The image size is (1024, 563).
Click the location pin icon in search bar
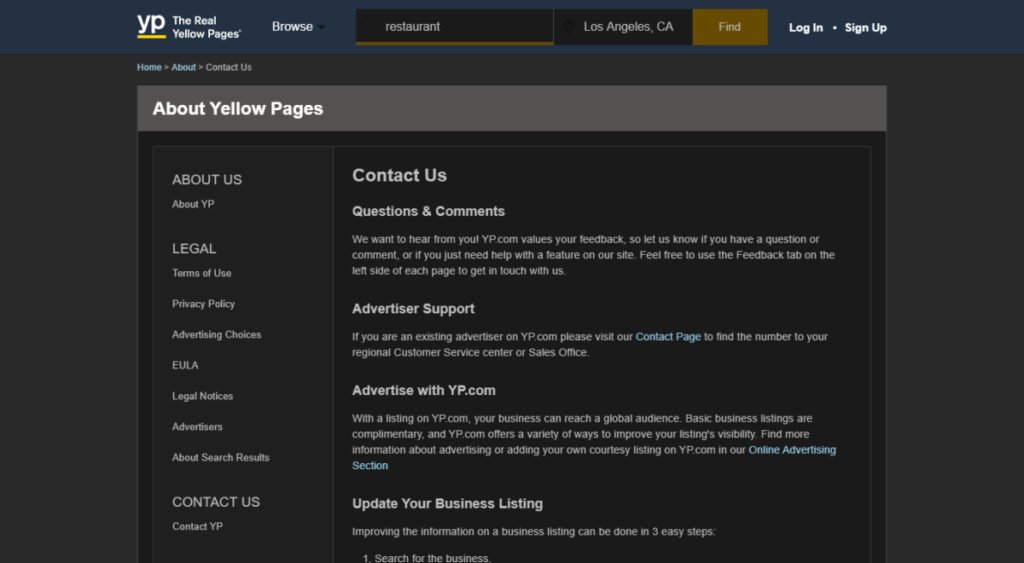click(x=568, y=26)
